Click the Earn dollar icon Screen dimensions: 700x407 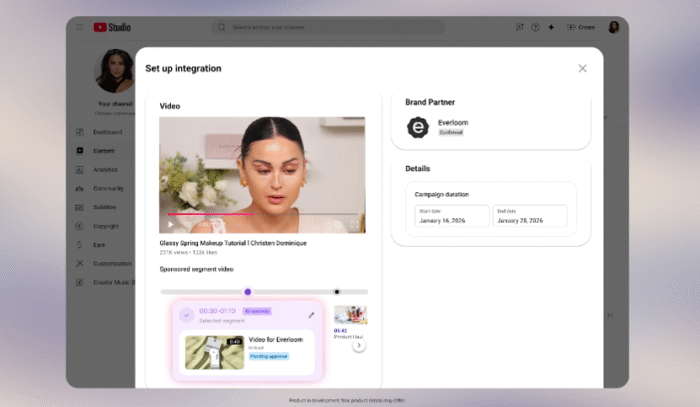(79, 245)
